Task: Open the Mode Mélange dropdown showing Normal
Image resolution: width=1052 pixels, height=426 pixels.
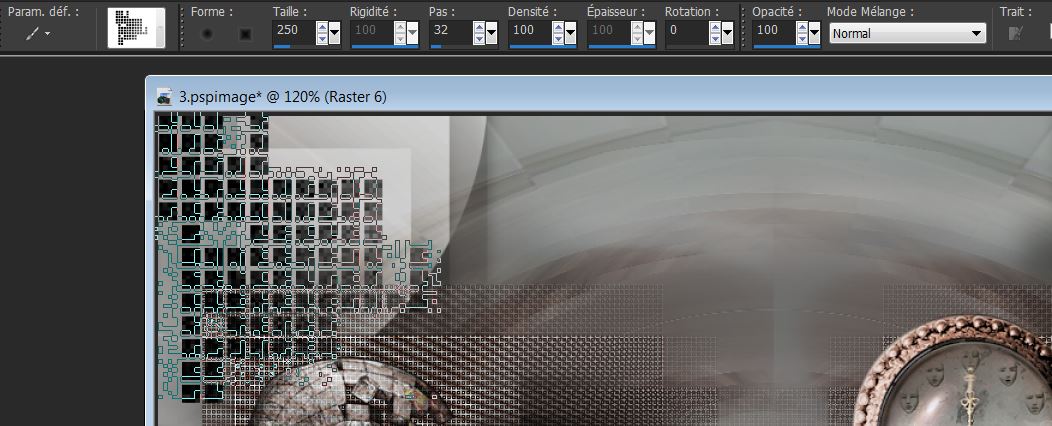Action: [908, 33]
